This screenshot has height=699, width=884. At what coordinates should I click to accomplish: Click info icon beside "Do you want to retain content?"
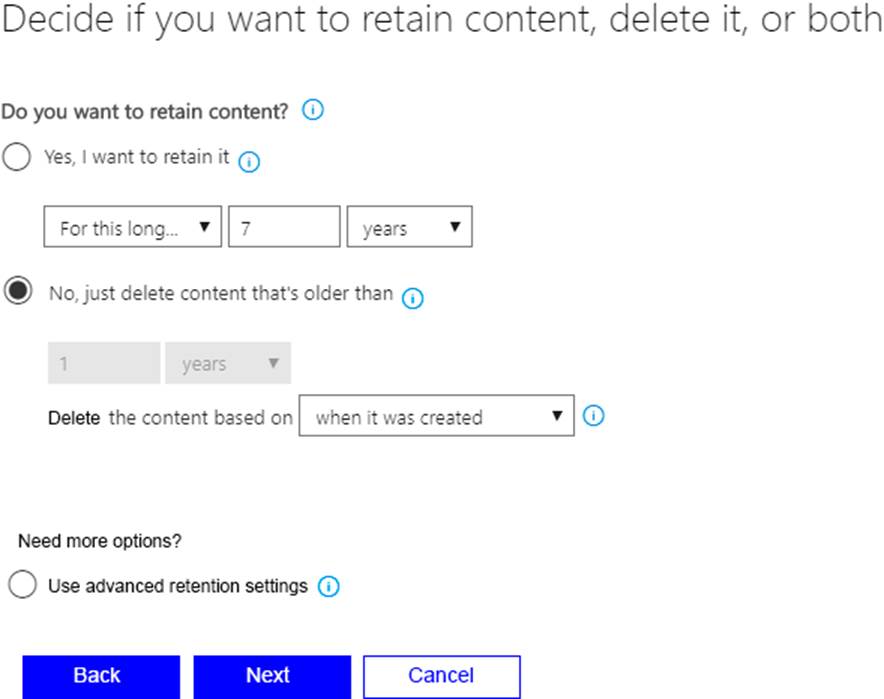(x=313, y=111)
